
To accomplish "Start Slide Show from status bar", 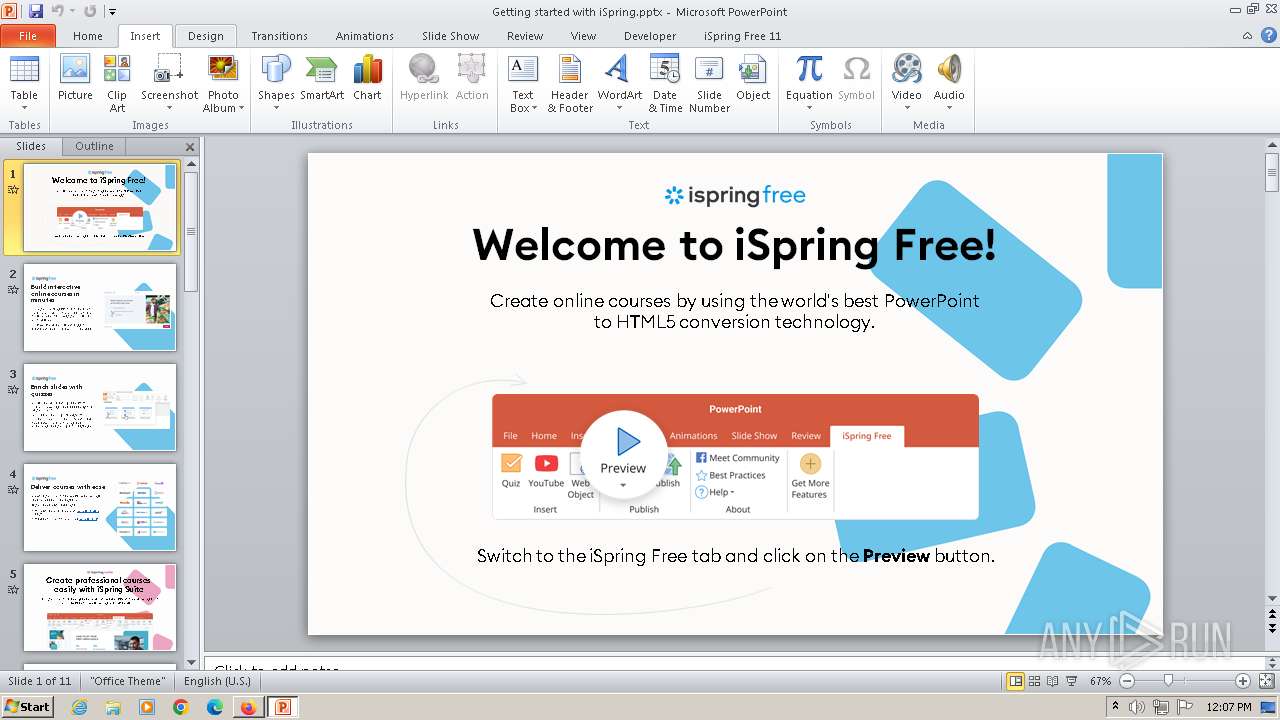I will pyautogui.click(x=1072, y=681).
